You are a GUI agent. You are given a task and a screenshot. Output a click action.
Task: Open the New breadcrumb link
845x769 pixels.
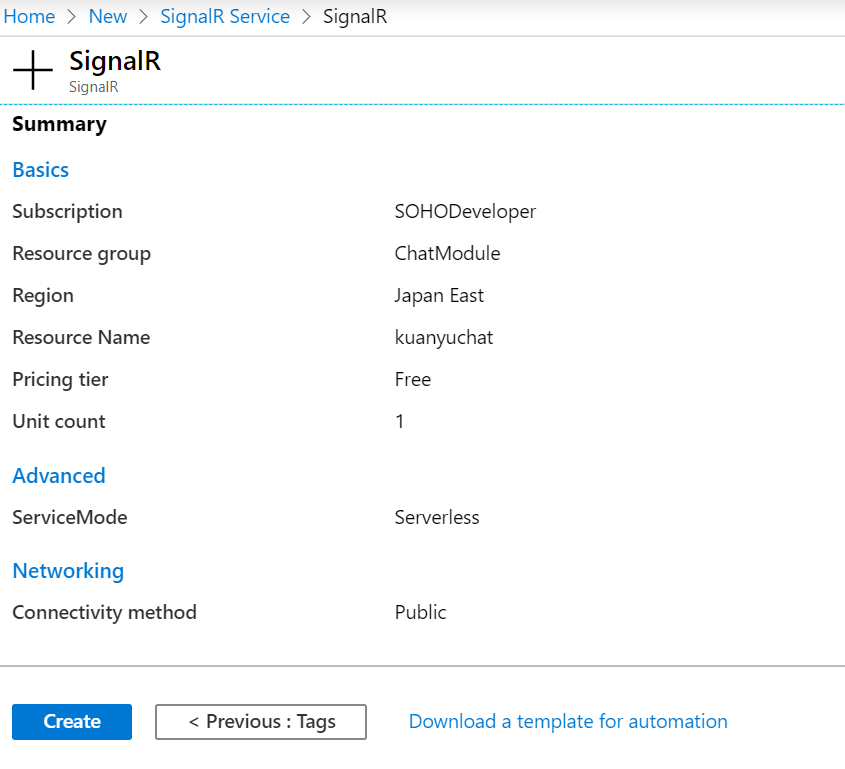coord(108,17)
